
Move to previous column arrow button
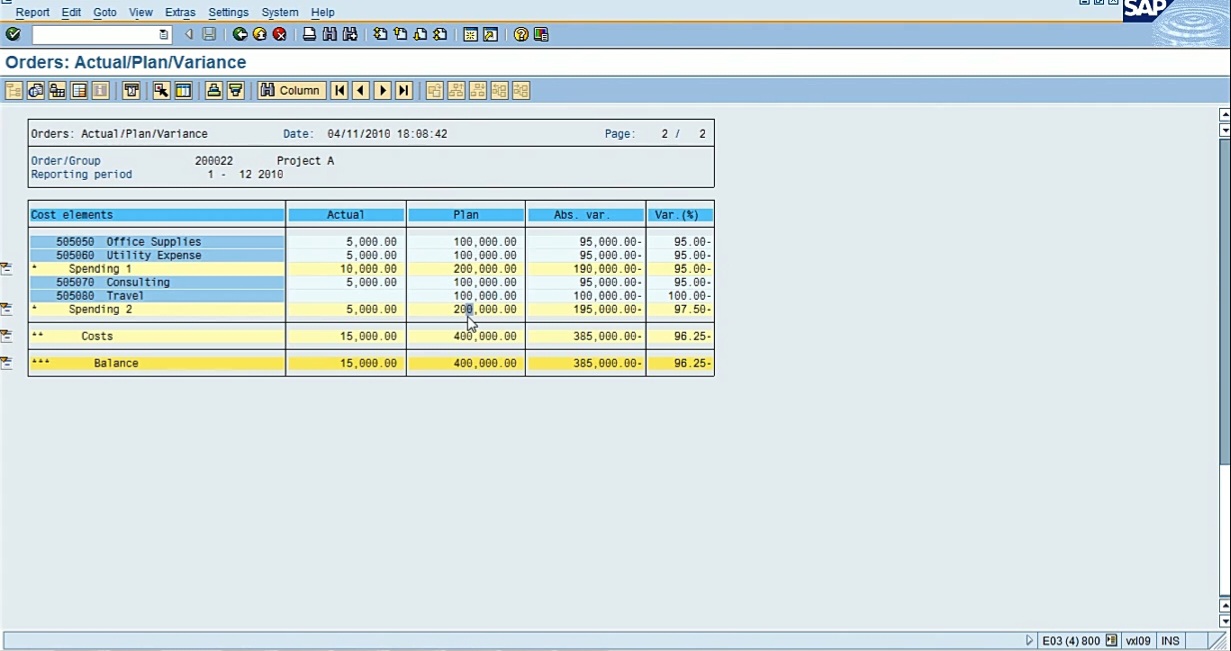(361, 90)
